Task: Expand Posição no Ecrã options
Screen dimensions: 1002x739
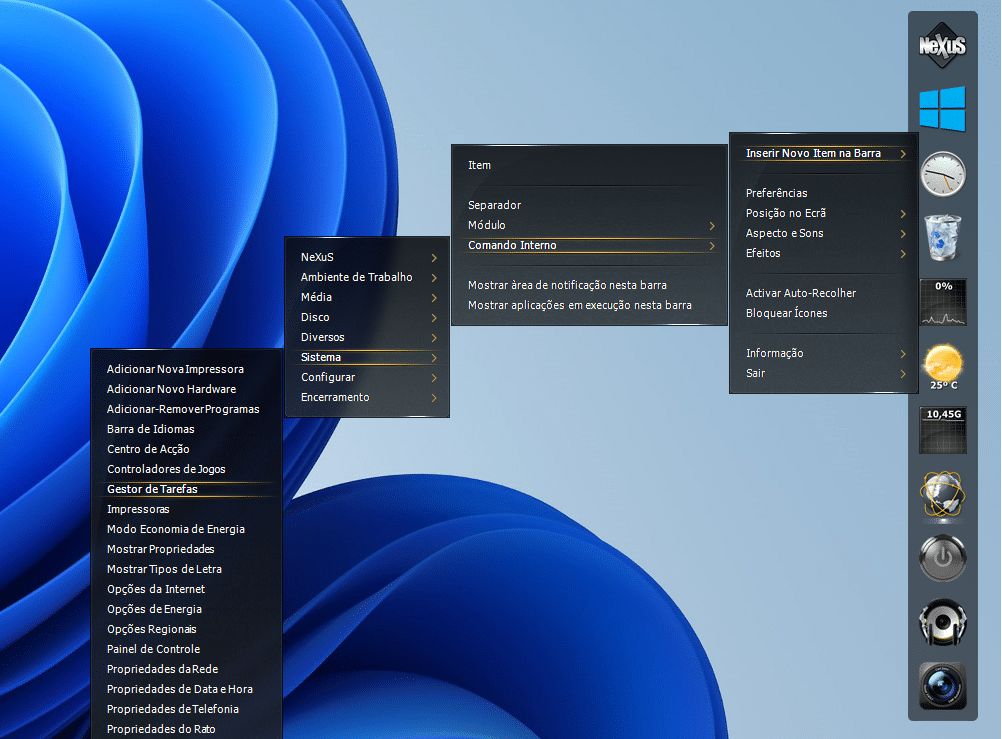Action: [x=785, y=213]
